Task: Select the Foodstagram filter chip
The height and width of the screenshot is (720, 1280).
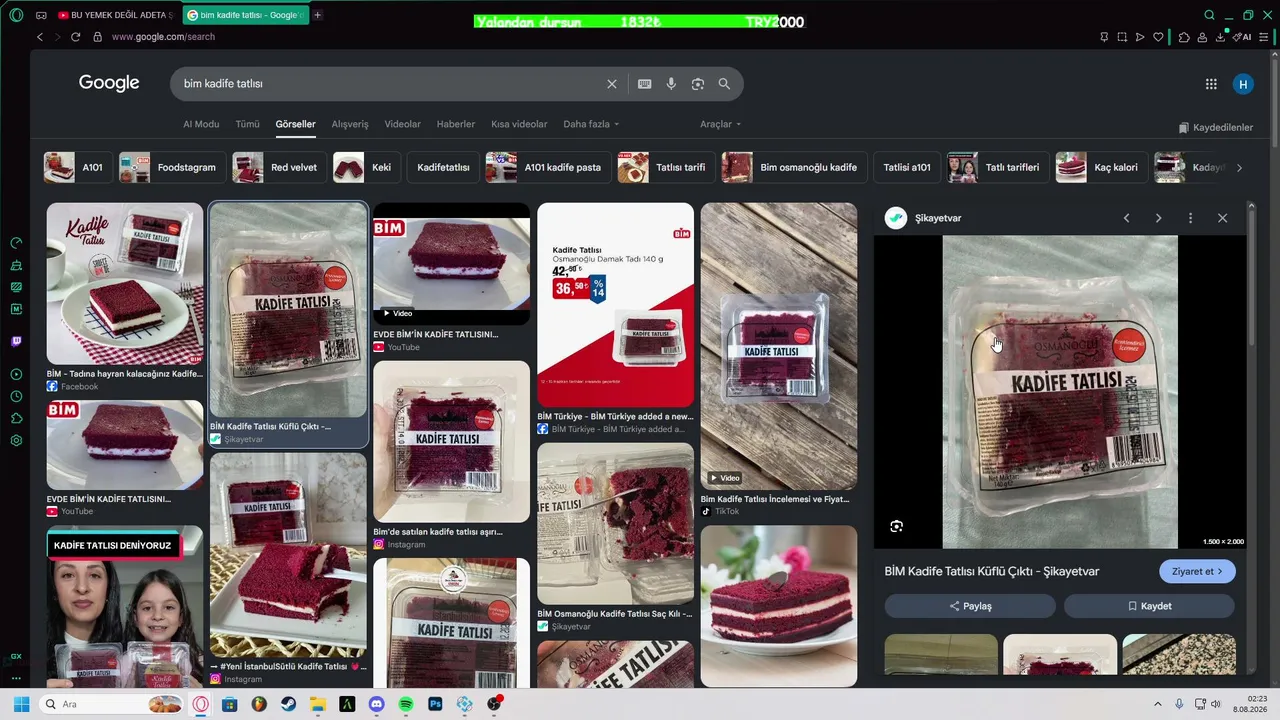Action: [172, 167]
